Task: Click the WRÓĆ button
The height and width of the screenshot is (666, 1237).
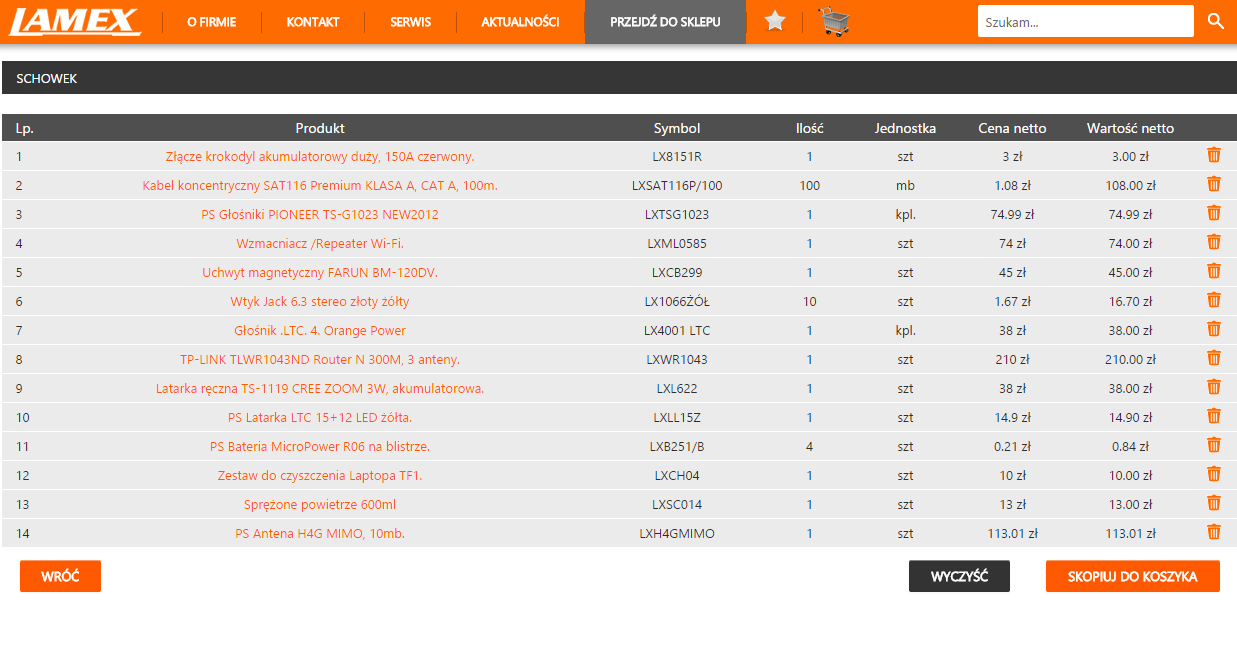Action: pyautogui.click(x=60, y=576)
